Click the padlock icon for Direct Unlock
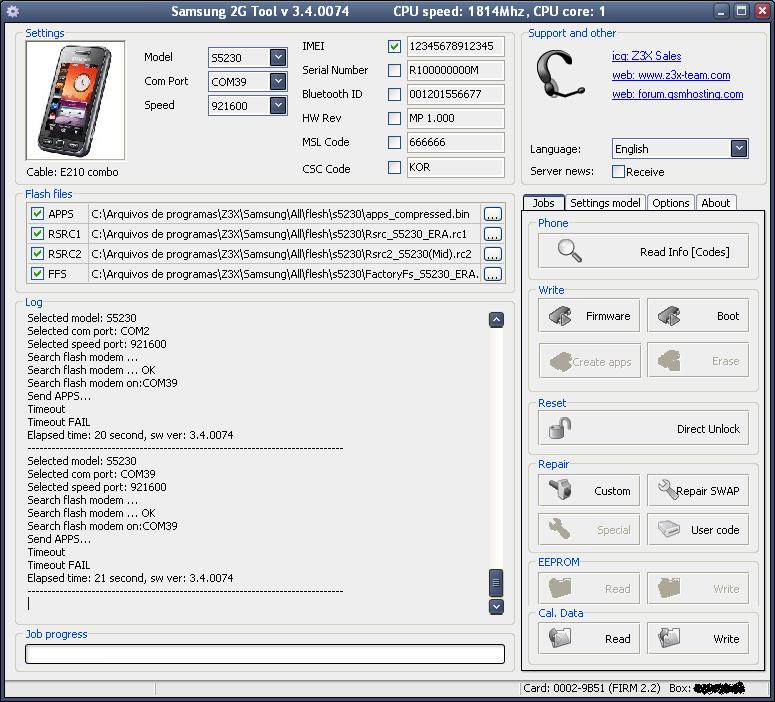Screen dimensions: 775x702 click(560, 428)
